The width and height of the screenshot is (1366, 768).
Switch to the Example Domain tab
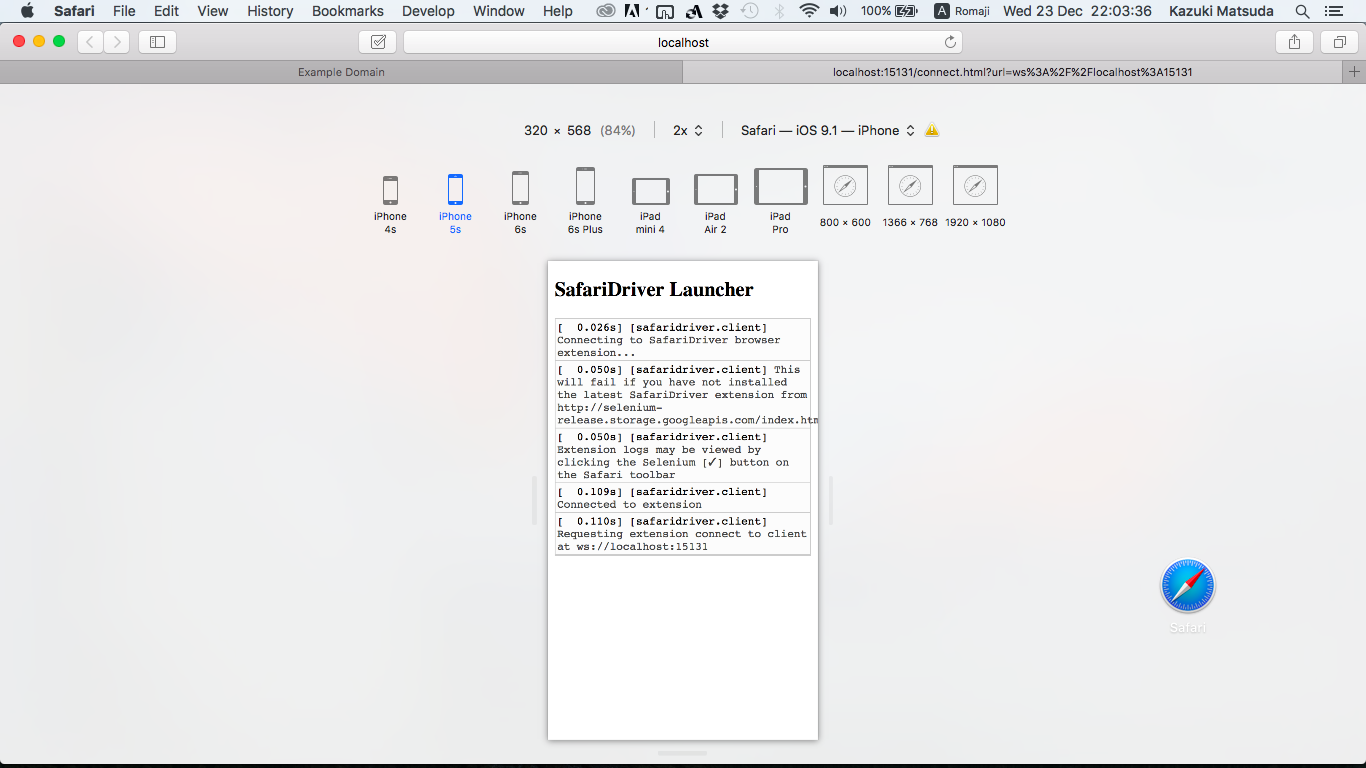pos(341,72)
